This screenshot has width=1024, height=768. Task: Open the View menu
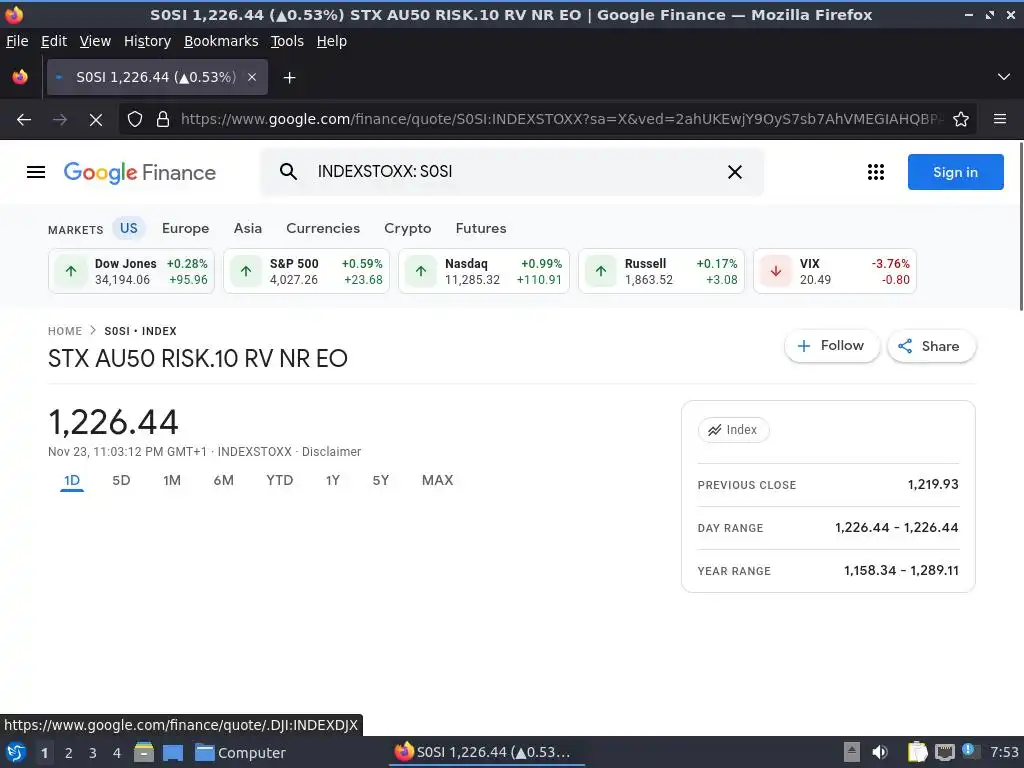pos(95,41)
